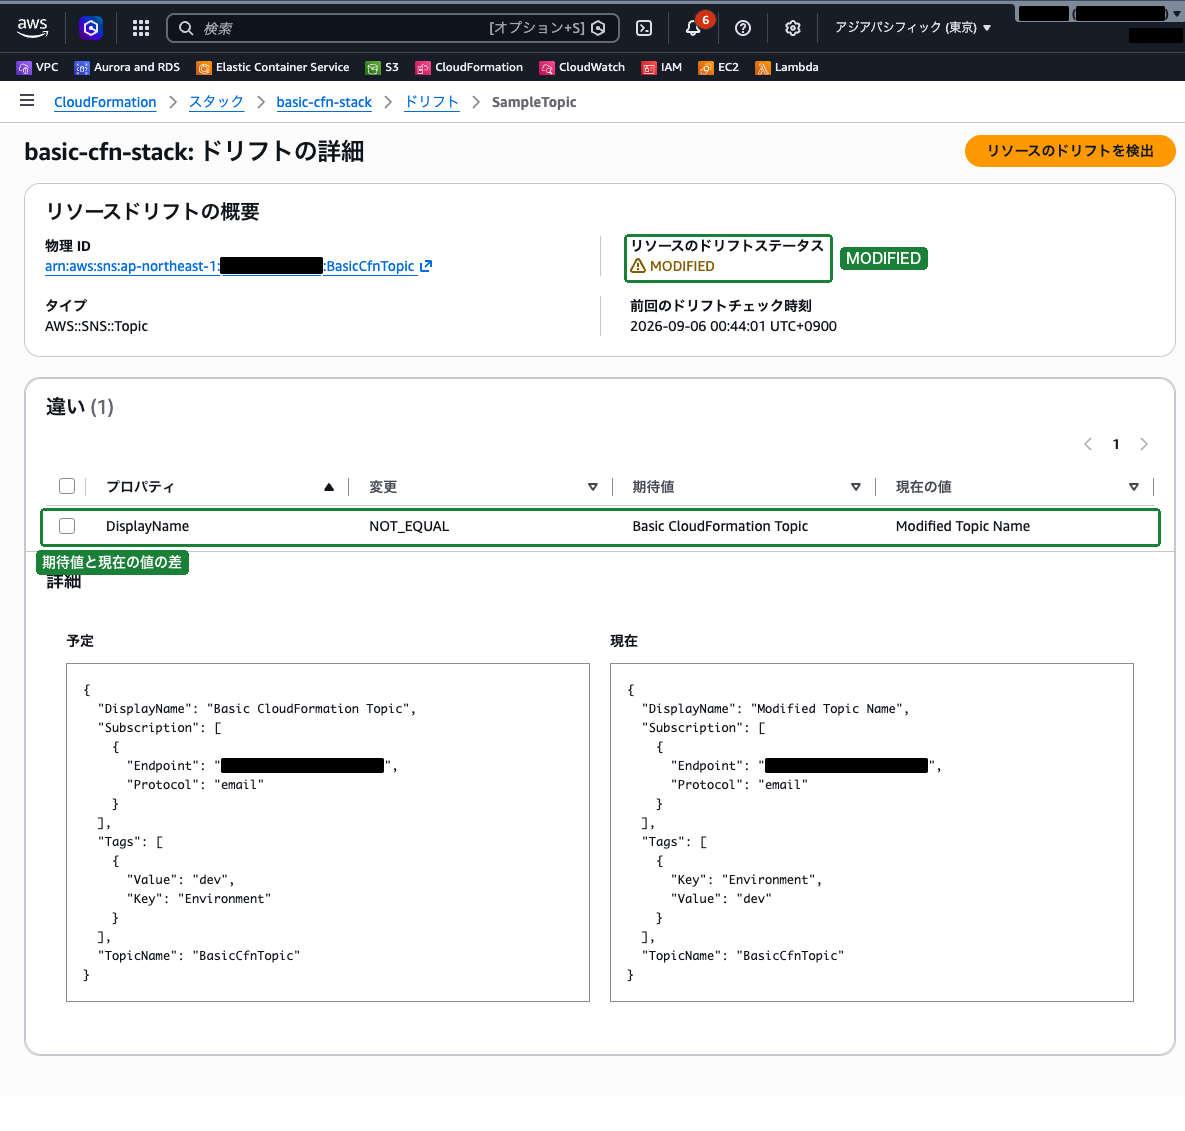Go to the next differences page arrow
Image resolution: width=1185 pixels, height=1131 pixels.
click(x=1144, y=444)
